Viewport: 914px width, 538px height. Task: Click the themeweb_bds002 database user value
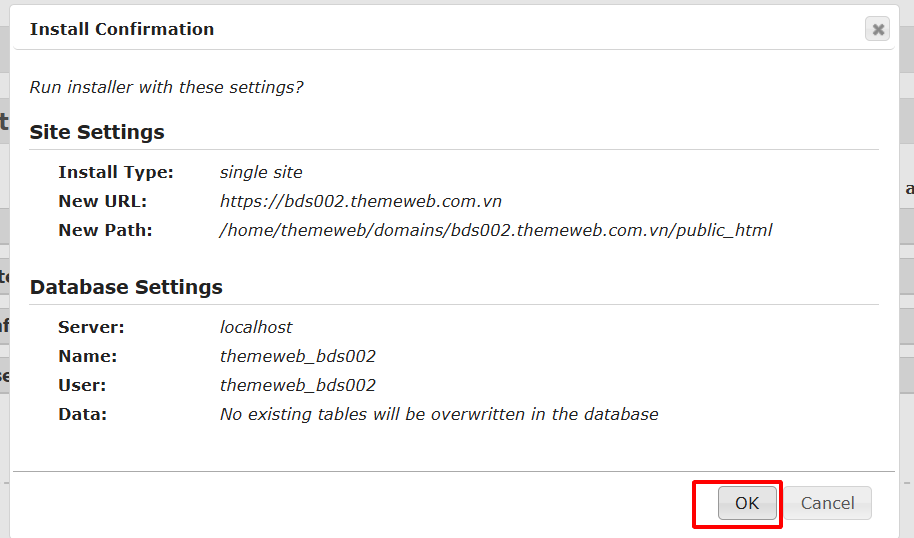point(298,385)
